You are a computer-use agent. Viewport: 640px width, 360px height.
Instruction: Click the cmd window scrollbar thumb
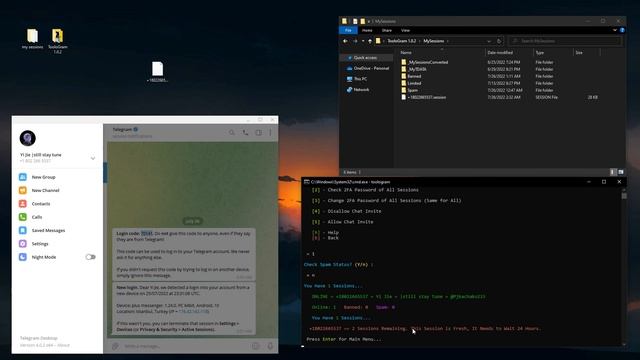(624, 196)
